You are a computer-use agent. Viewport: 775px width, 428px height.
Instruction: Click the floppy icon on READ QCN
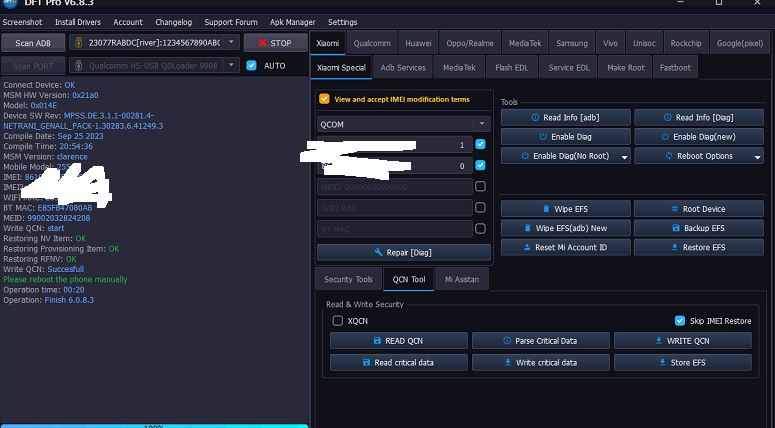(x=377, y=341)
